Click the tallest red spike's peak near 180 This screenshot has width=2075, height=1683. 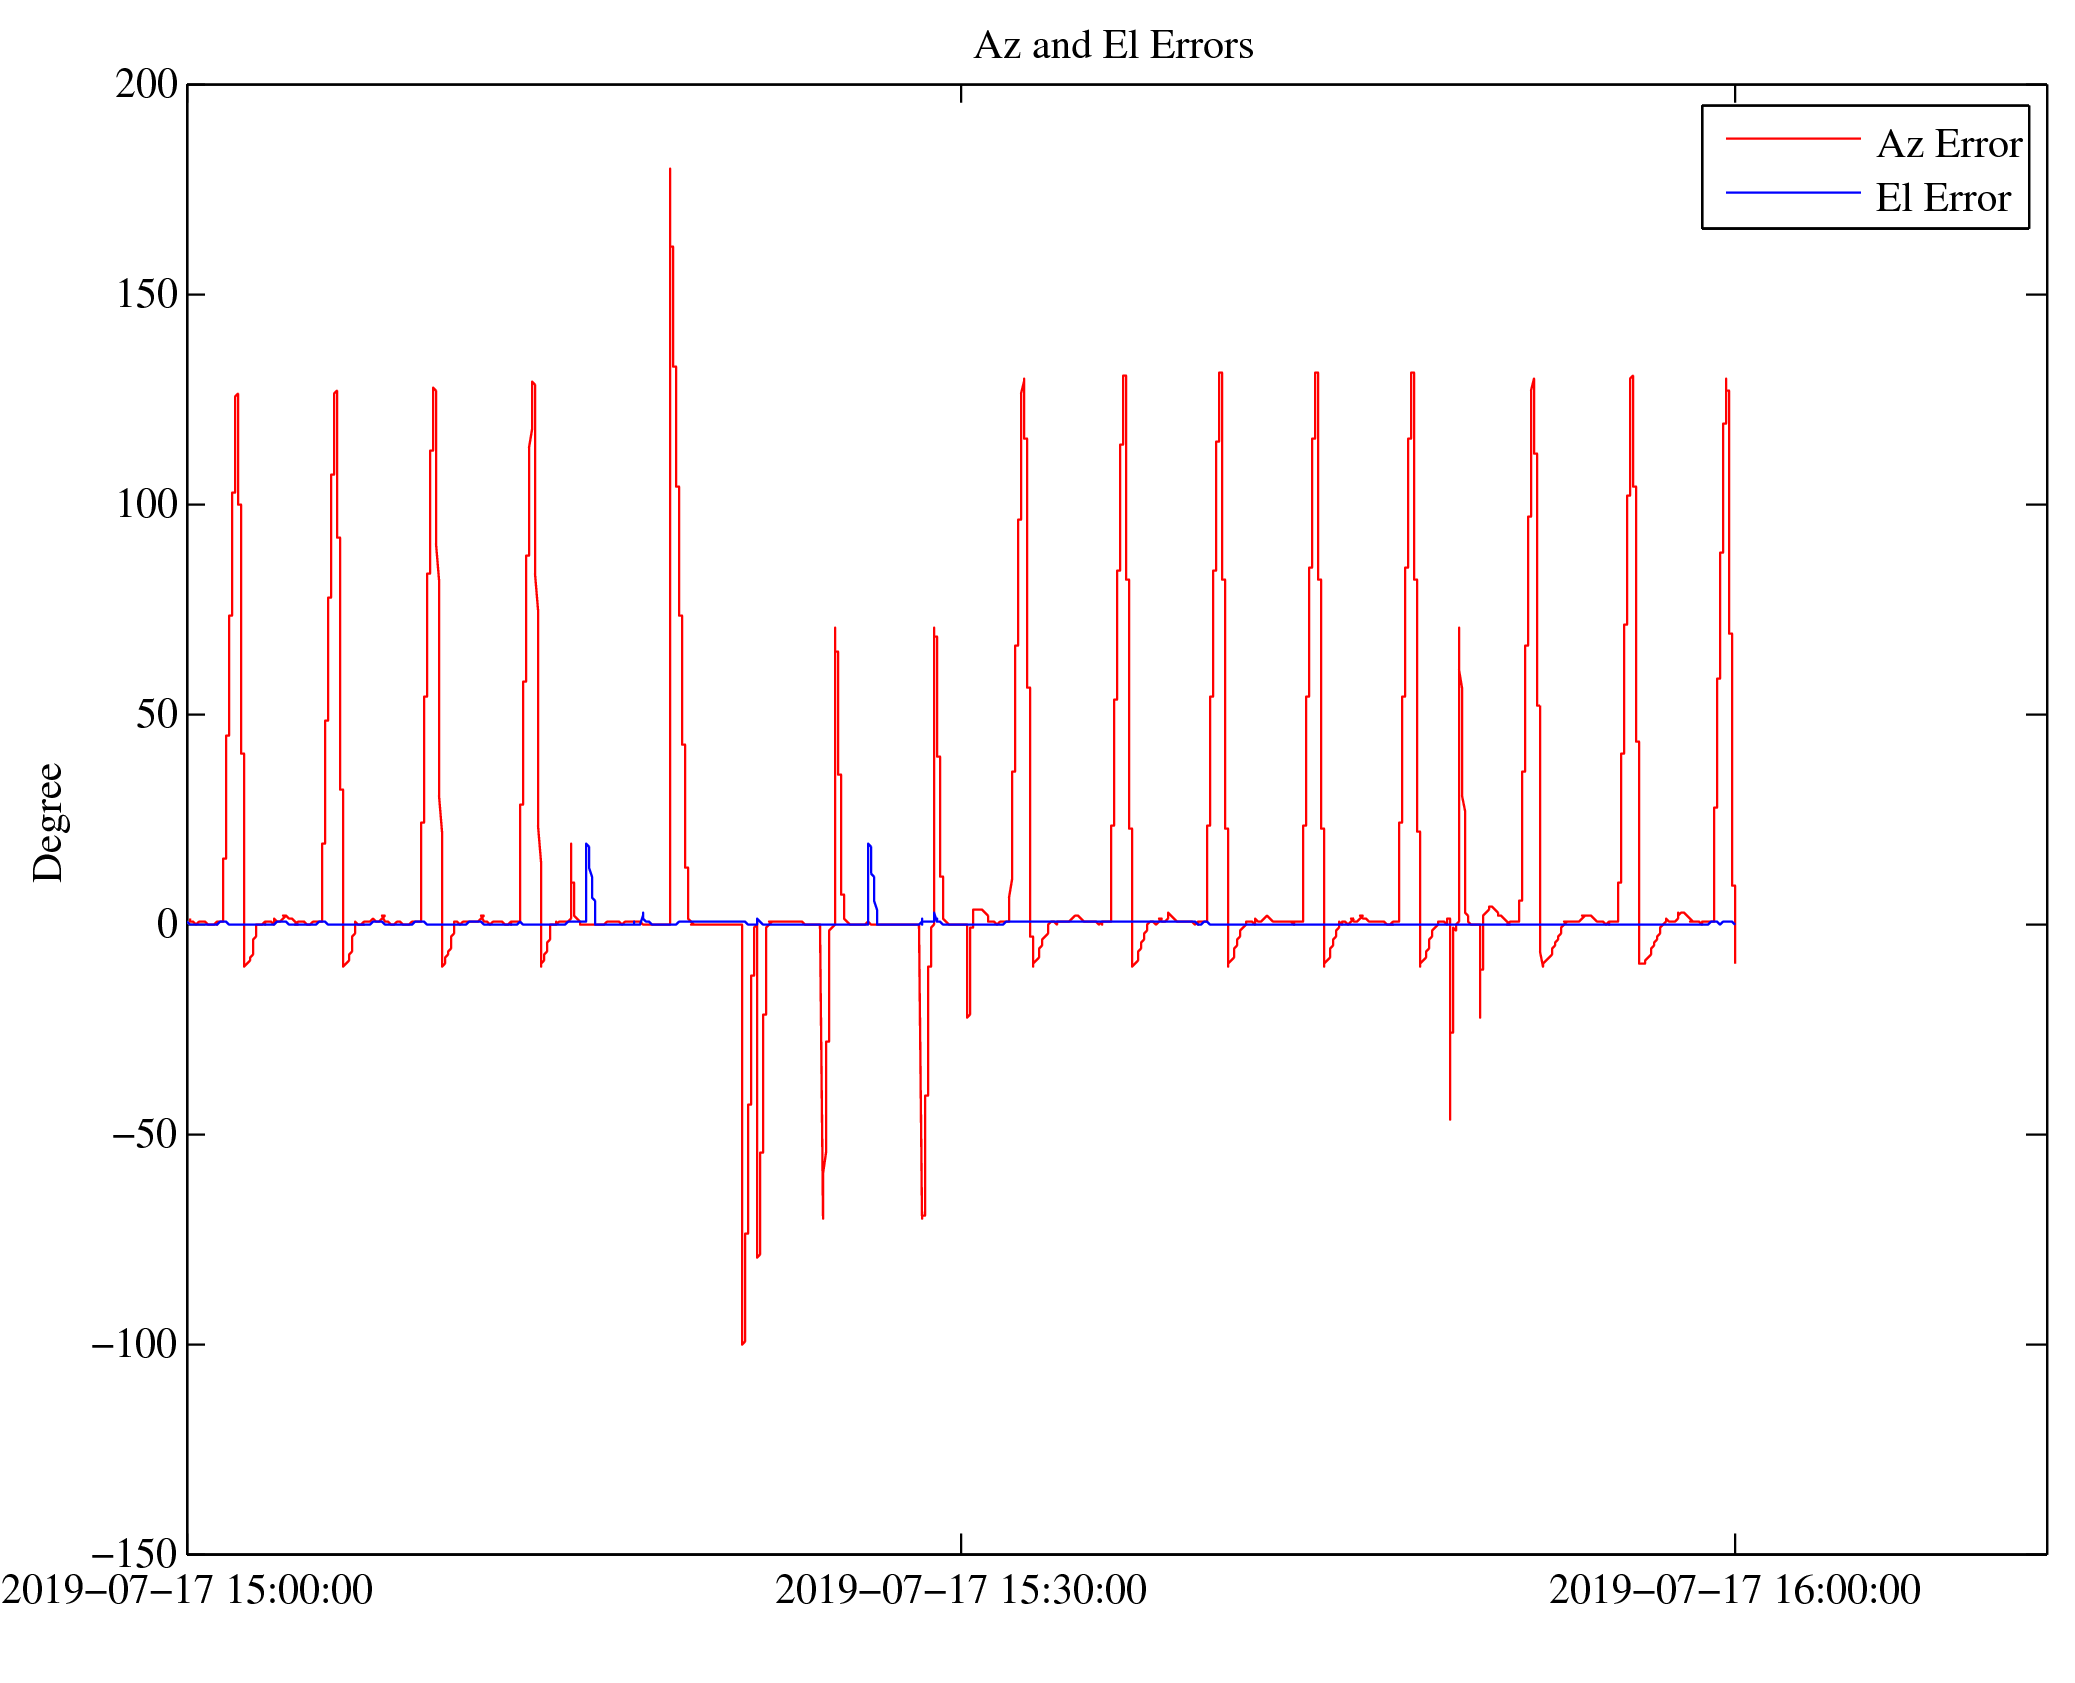pyautogui.click(x=670, y=170)
